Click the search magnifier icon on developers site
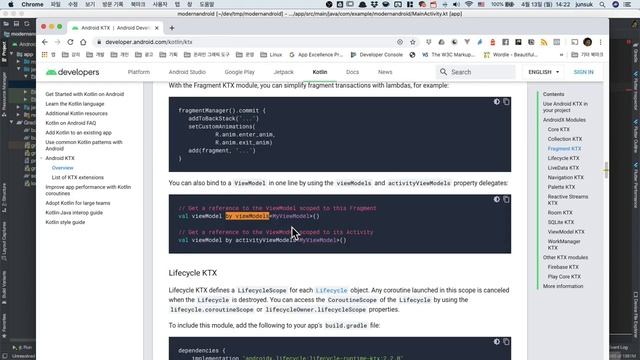This screenshot has height=360, width=640. click(443, 72)
